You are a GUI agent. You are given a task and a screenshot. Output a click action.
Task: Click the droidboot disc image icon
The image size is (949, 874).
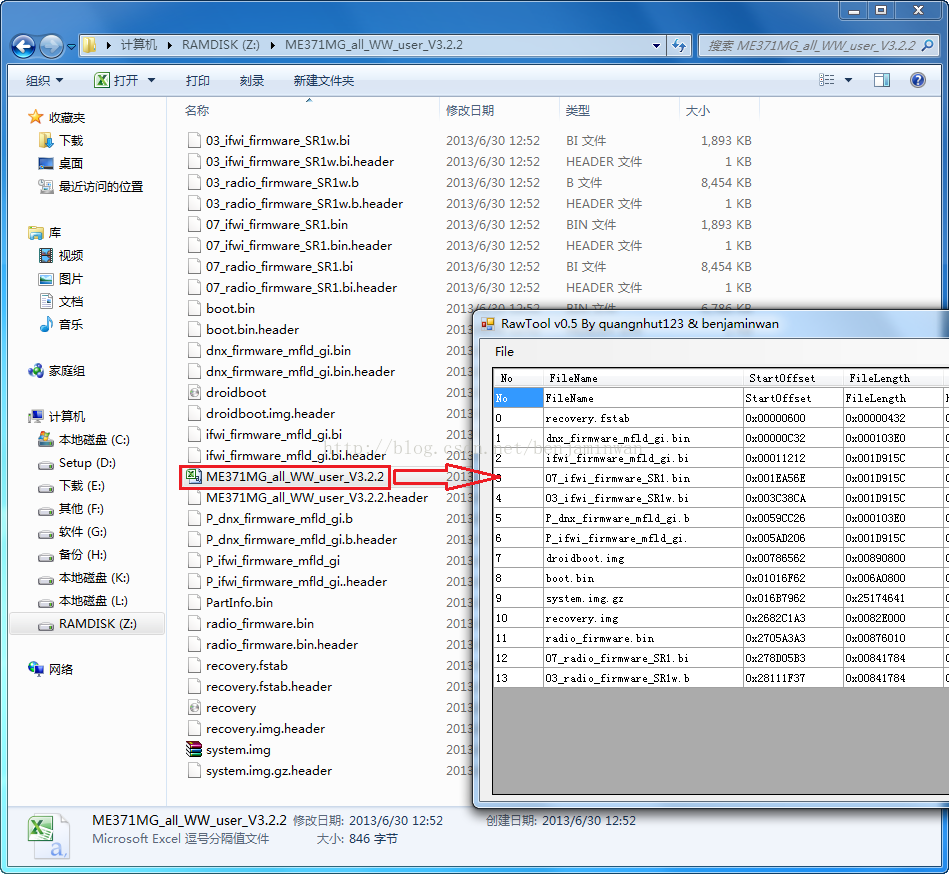click(x=194, y=392)
